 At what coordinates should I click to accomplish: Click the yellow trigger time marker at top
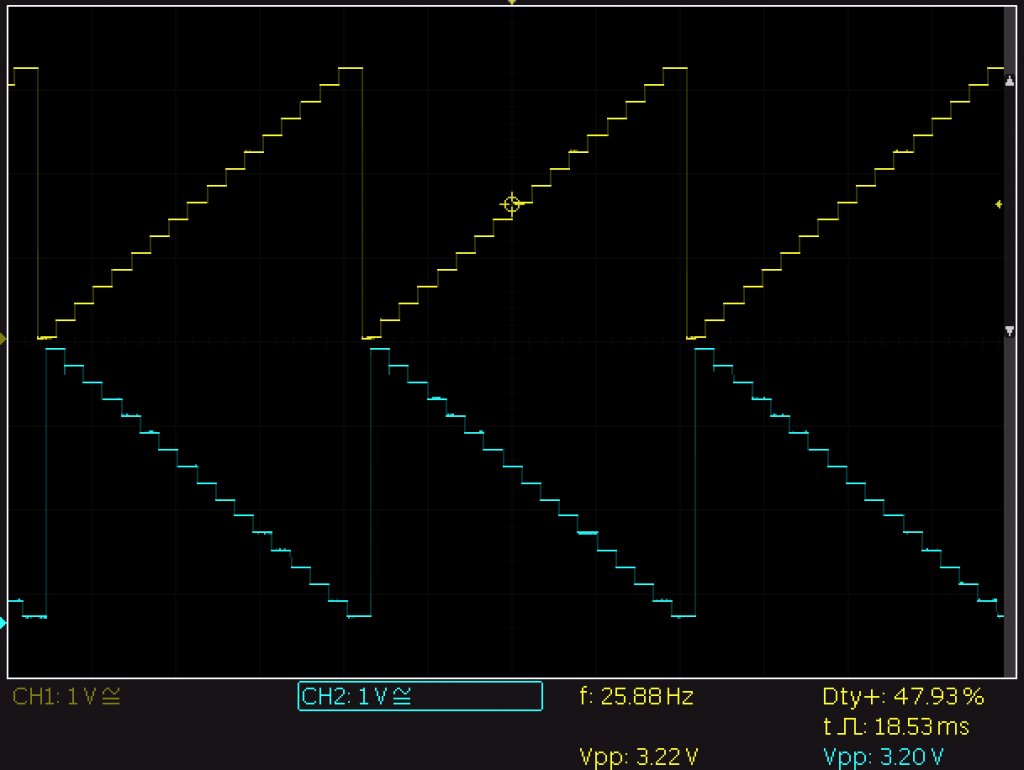(x=512, y=3)
